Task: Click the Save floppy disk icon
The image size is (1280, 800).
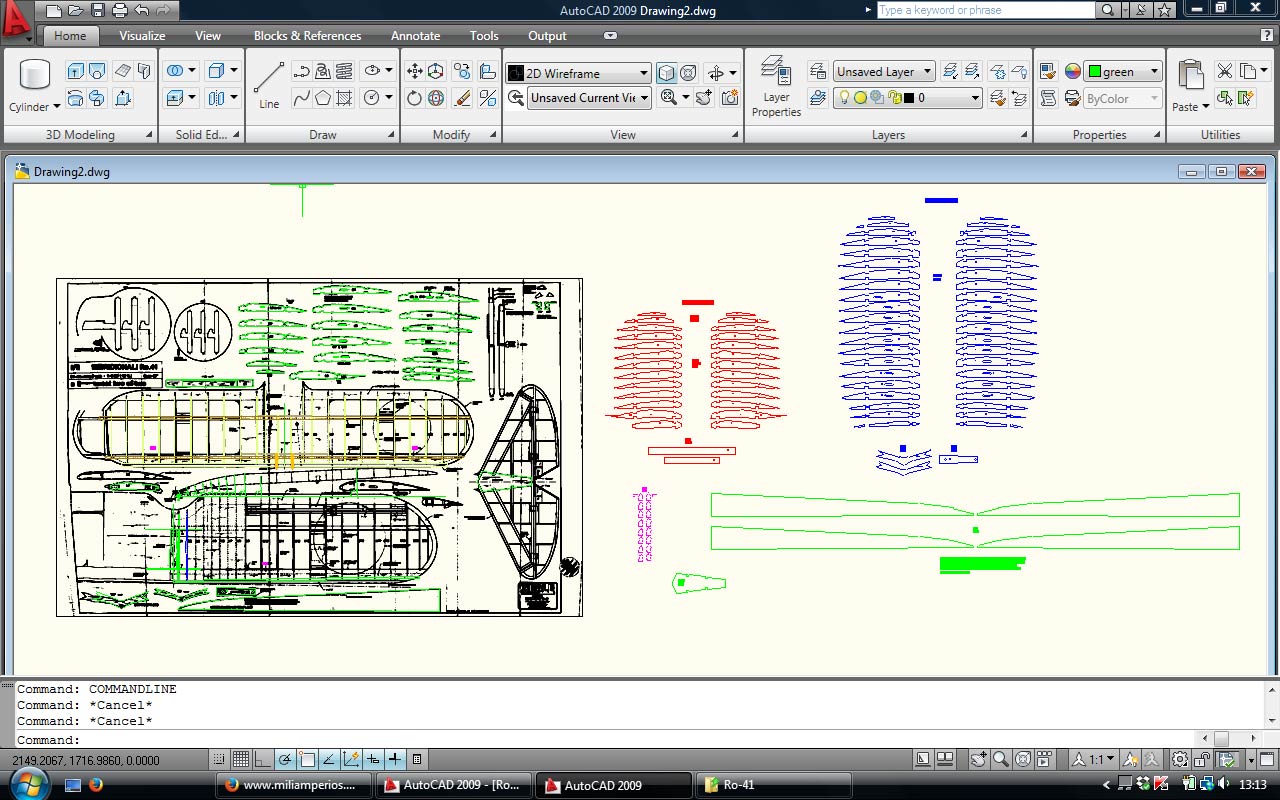Action: click(98, 10)
